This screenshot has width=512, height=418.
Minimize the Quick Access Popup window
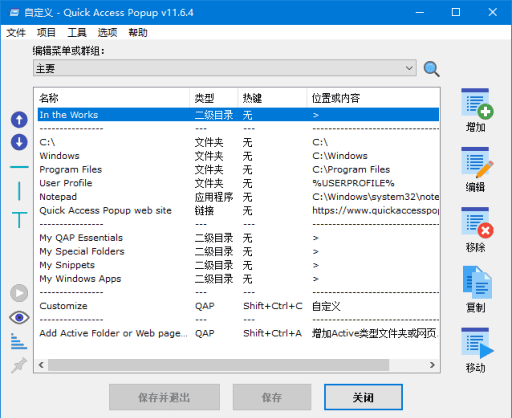point(420,12)
